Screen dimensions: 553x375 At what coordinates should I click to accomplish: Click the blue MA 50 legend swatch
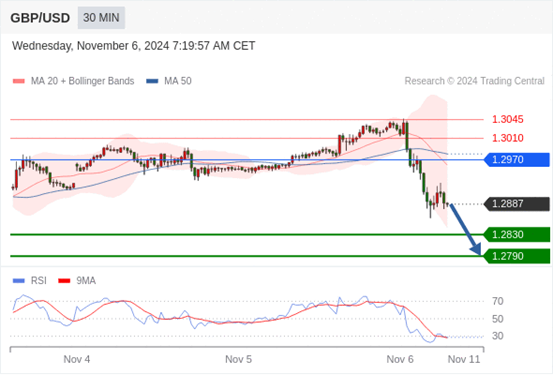152,81
